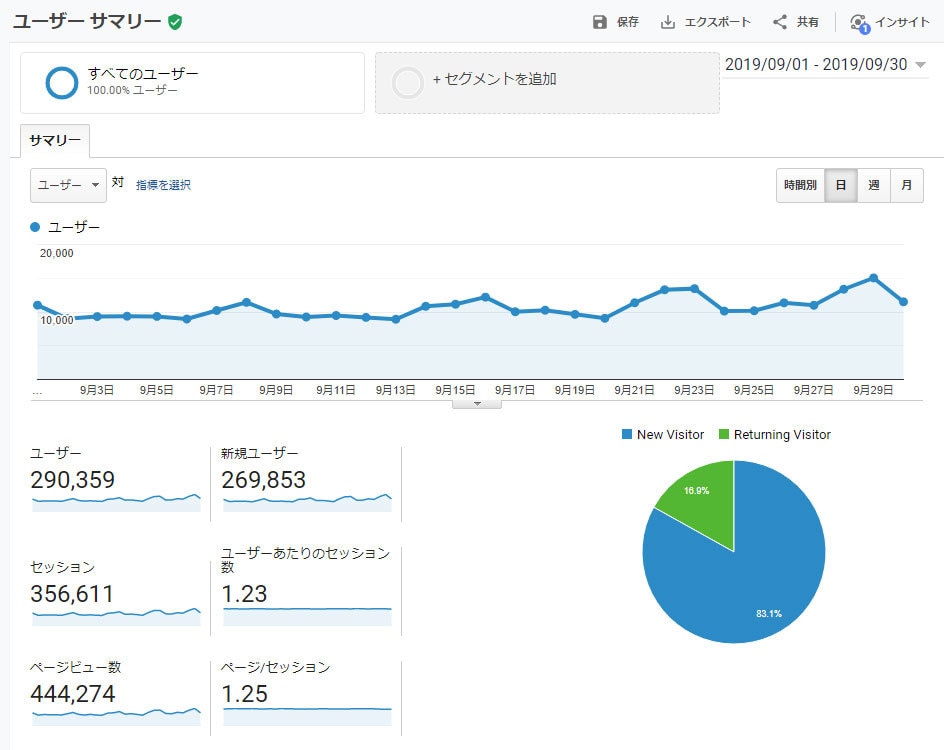The image size is (944, 750).
Task: Click the 保存 button label
Action: 627,22
